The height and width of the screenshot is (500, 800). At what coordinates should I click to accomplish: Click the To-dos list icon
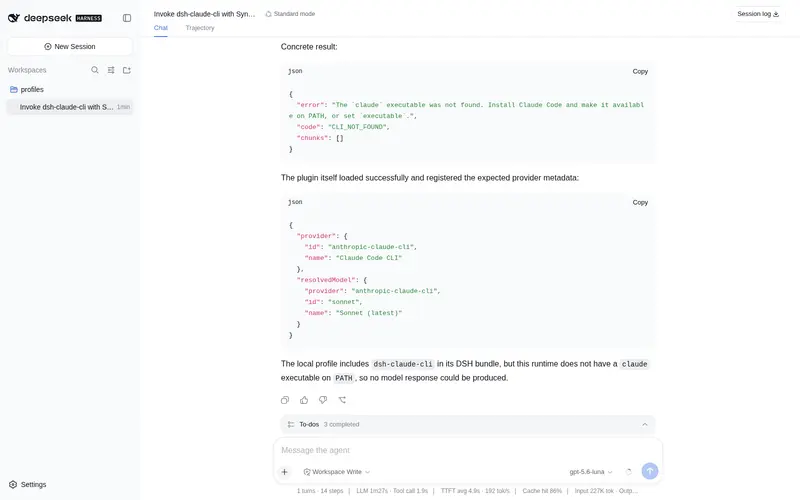coord(291,424)
